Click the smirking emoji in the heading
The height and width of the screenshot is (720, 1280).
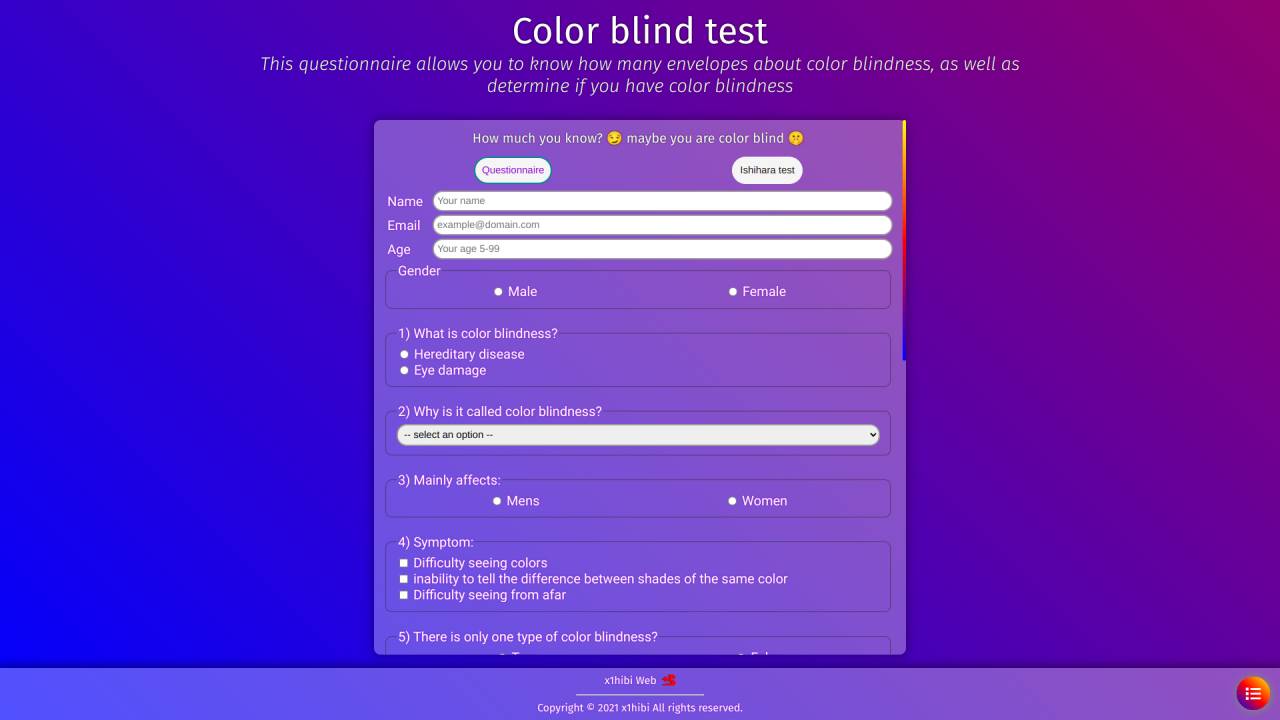click(x=615, y=138)
